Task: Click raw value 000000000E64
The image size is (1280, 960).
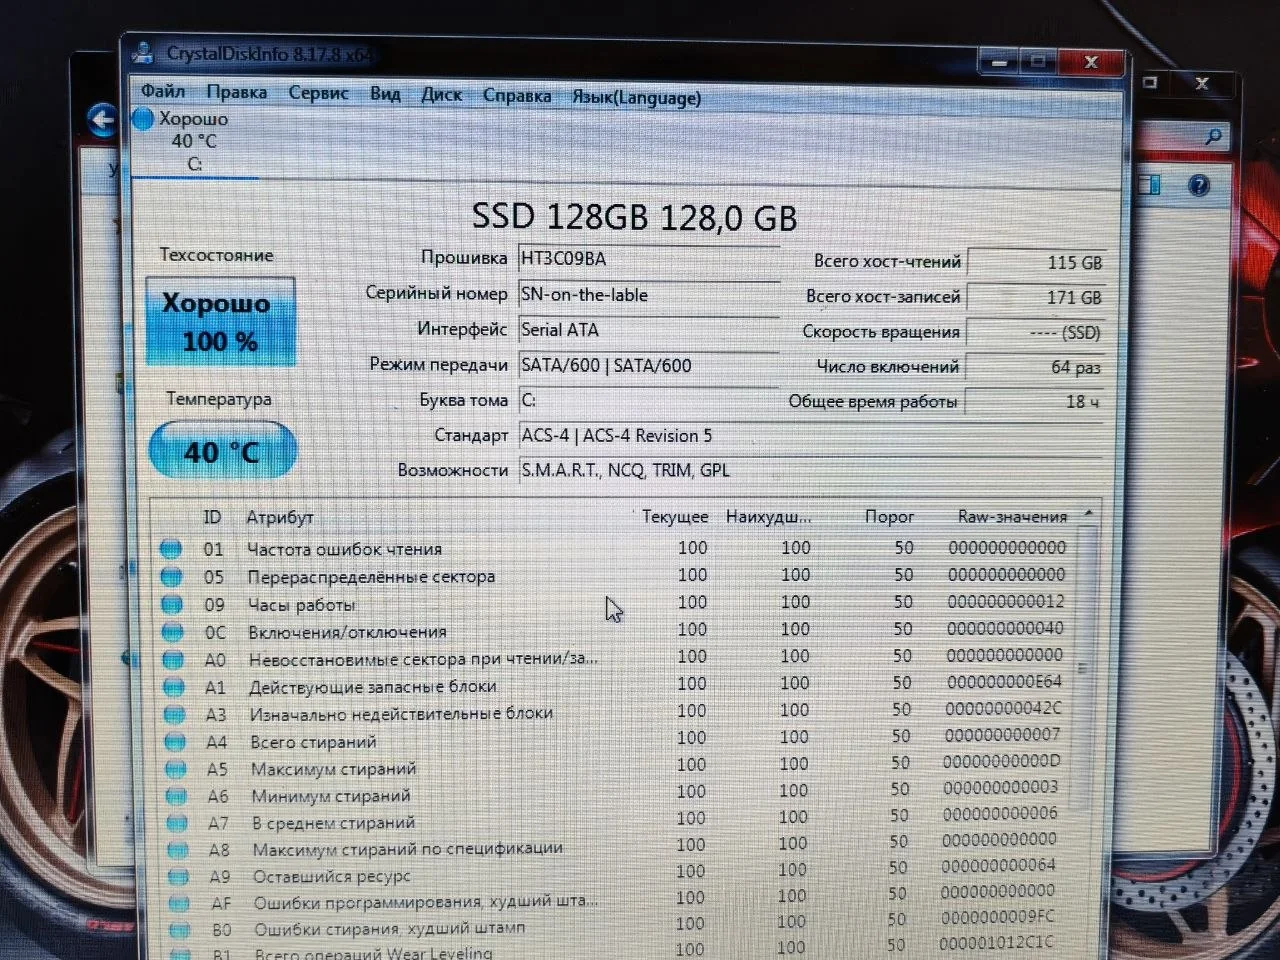Action: click(x=1004, y=681)
